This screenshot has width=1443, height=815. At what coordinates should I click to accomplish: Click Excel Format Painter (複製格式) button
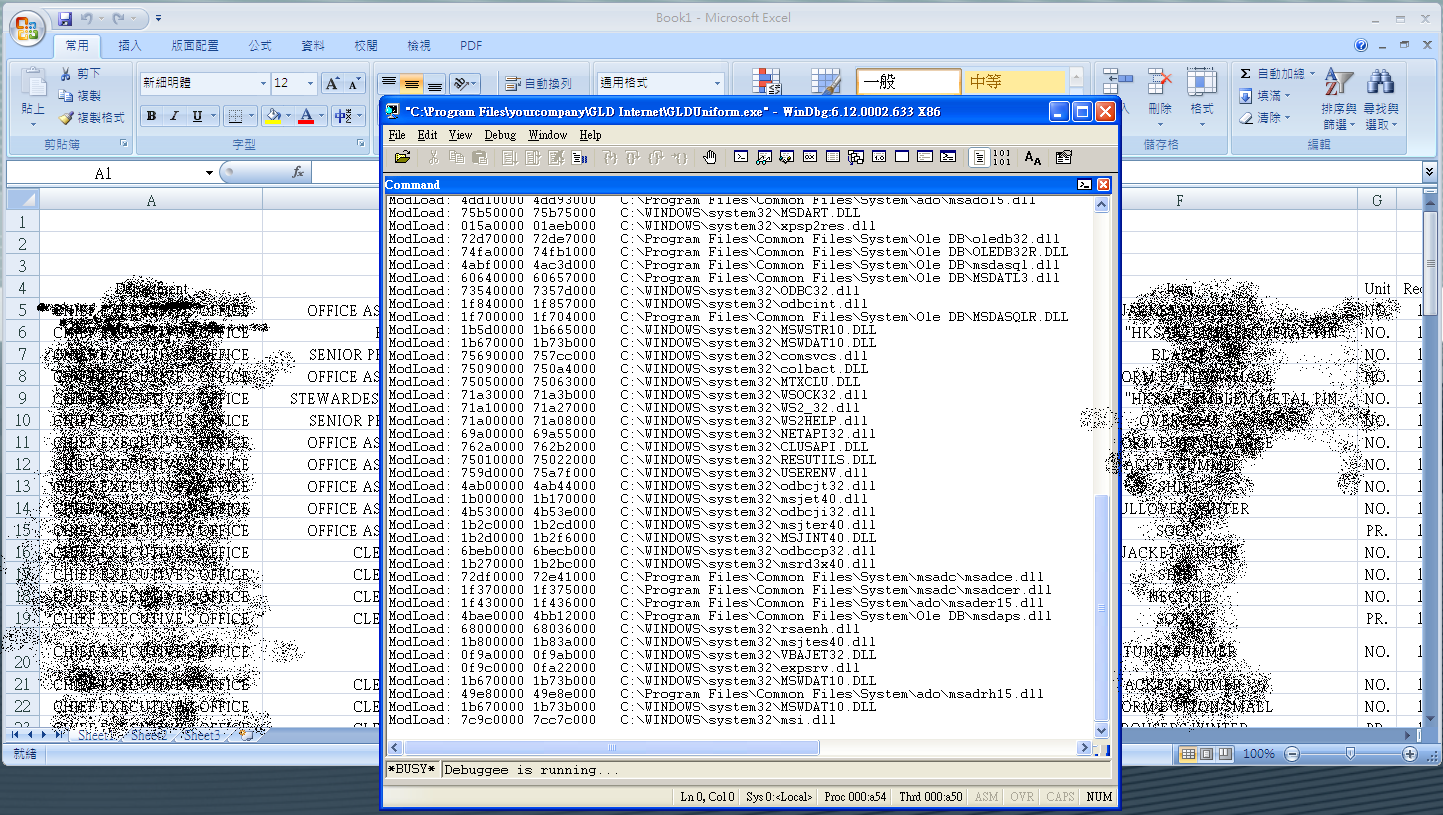(92, 118)
